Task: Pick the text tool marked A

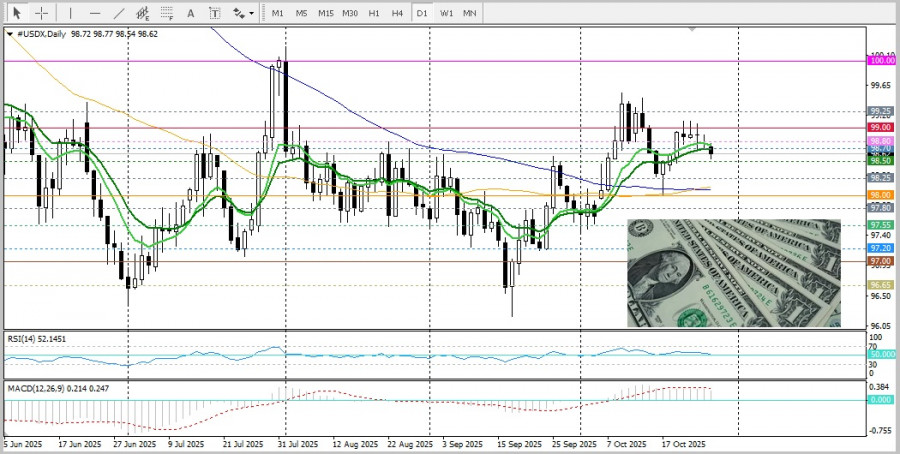Action: tap(191, 13)
